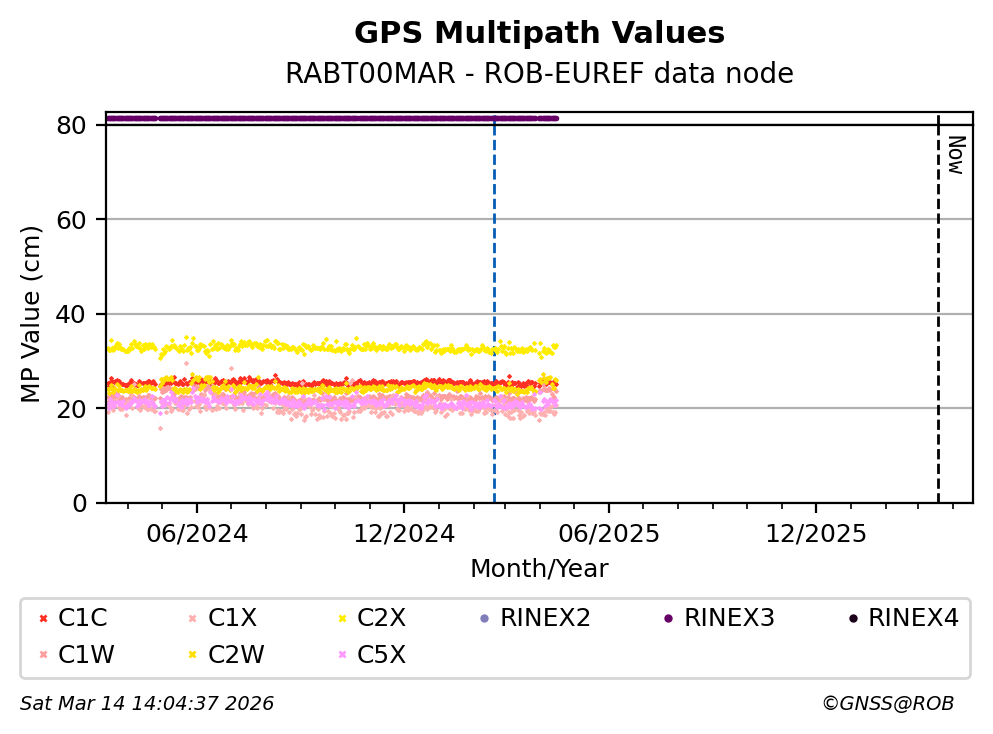Viewport: 993px width, 734px height.
Task: Click the purple RINEX3 legend dot
Action: 668,619
